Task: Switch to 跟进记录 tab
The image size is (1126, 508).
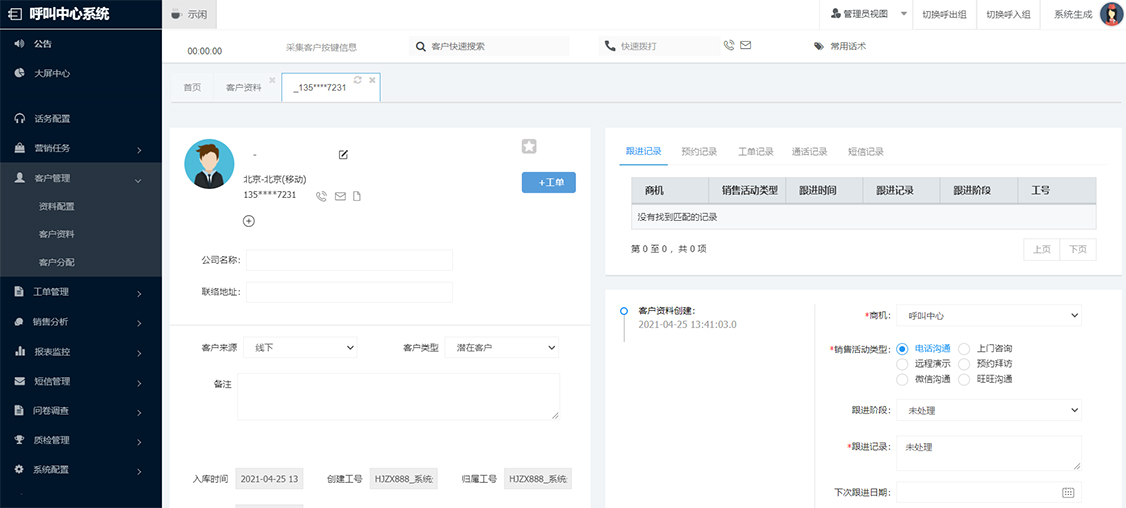Action: pyautogui.click(x=643, y=152)
